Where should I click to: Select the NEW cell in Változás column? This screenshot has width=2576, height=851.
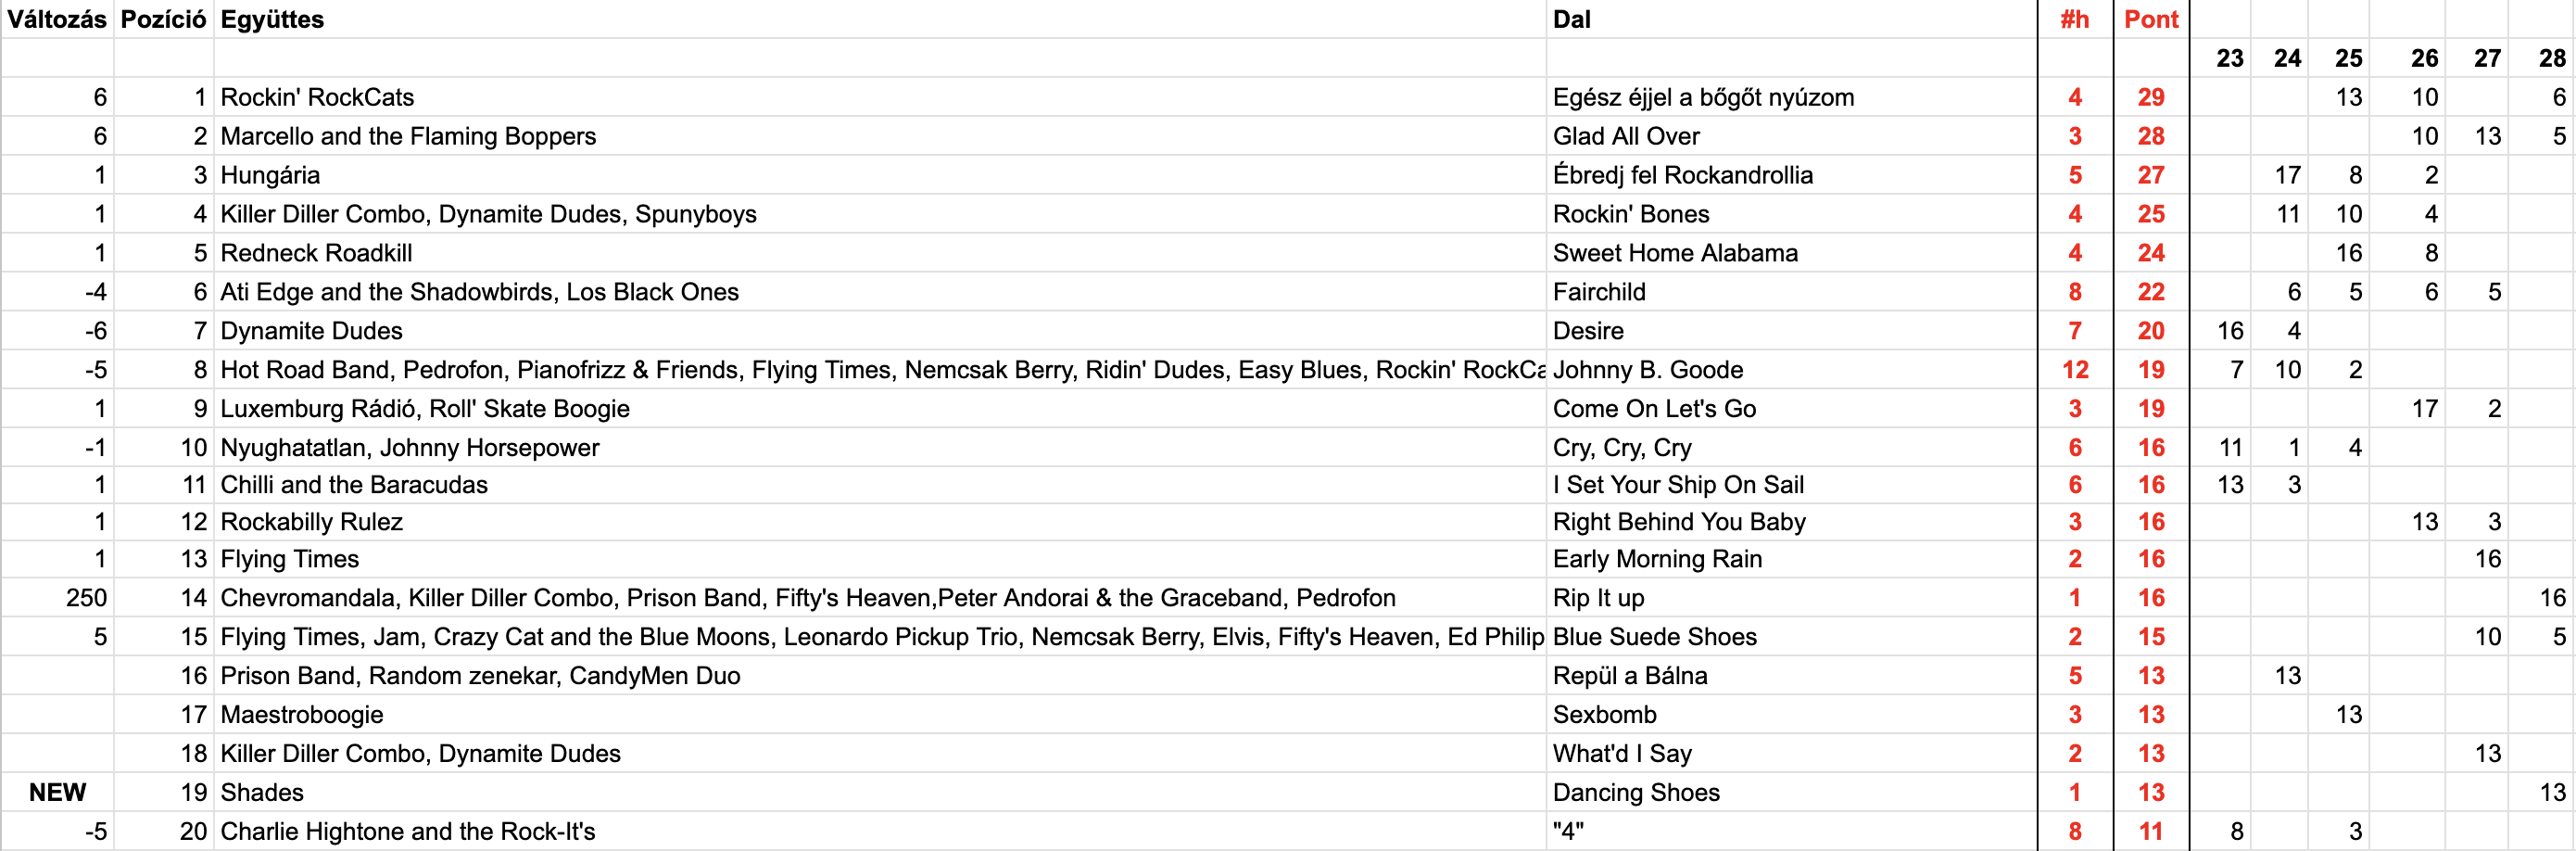coord(57,792)
